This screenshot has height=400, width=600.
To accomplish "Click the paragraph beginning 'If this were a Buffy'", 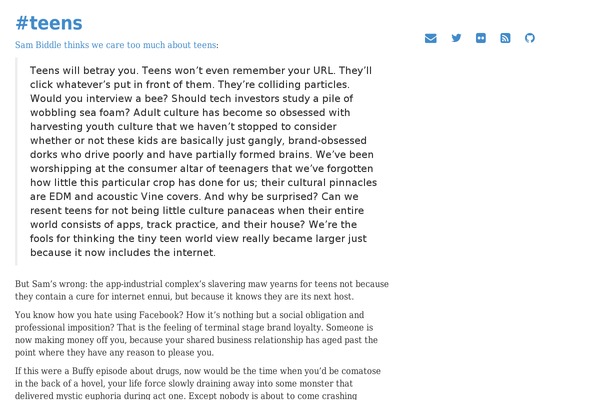I will point(198,383).
